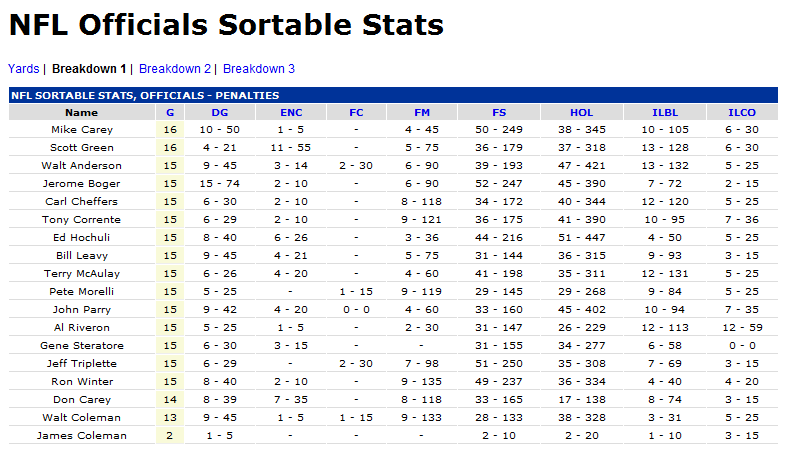Image resolution: width=789 pixels, height=457 pixels.
Task: Switch to Breakdown 2 view
Action: 175,69
